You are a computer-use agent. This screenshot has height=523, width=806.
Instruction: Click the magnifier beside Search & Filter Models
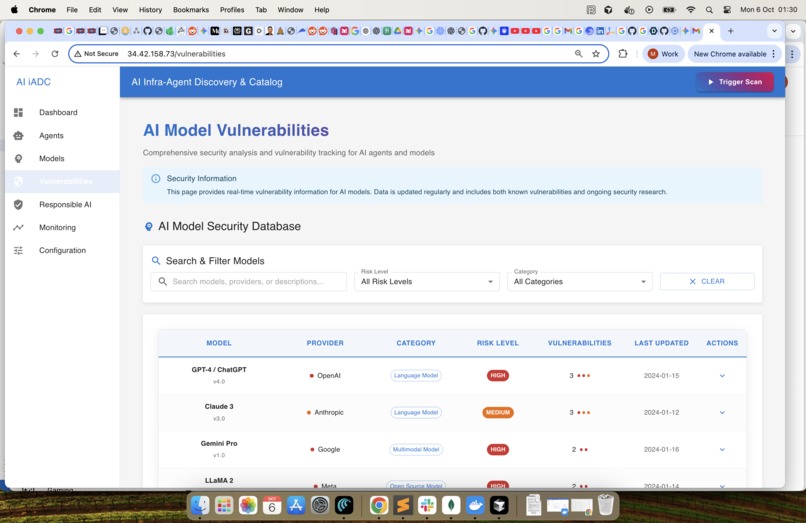[x=156, y=261]
